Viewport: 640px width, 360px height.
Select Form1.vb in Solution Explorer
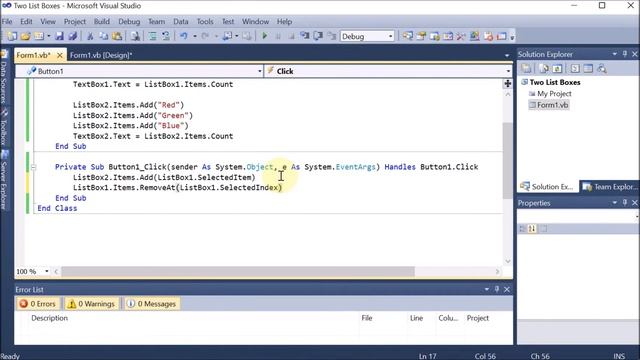(549, 105)
